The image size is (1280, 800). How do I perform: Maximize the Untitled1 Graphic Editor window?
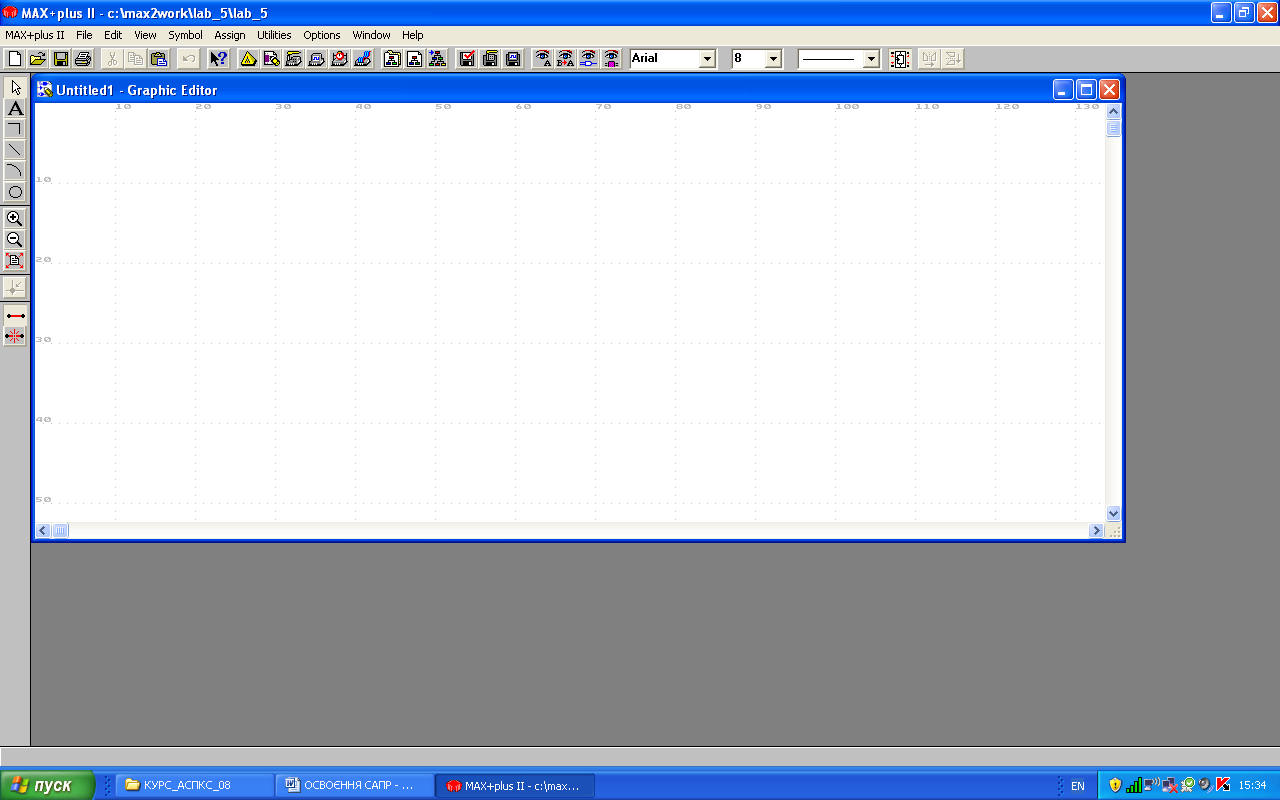1086,89
